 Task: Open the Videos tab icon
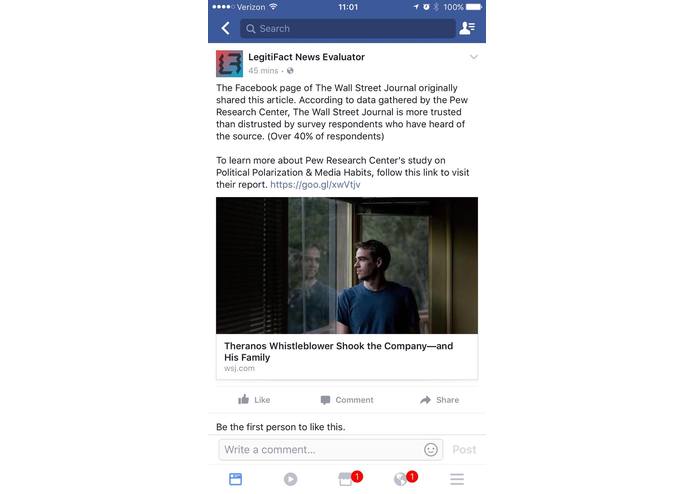[x=291, y=479]
